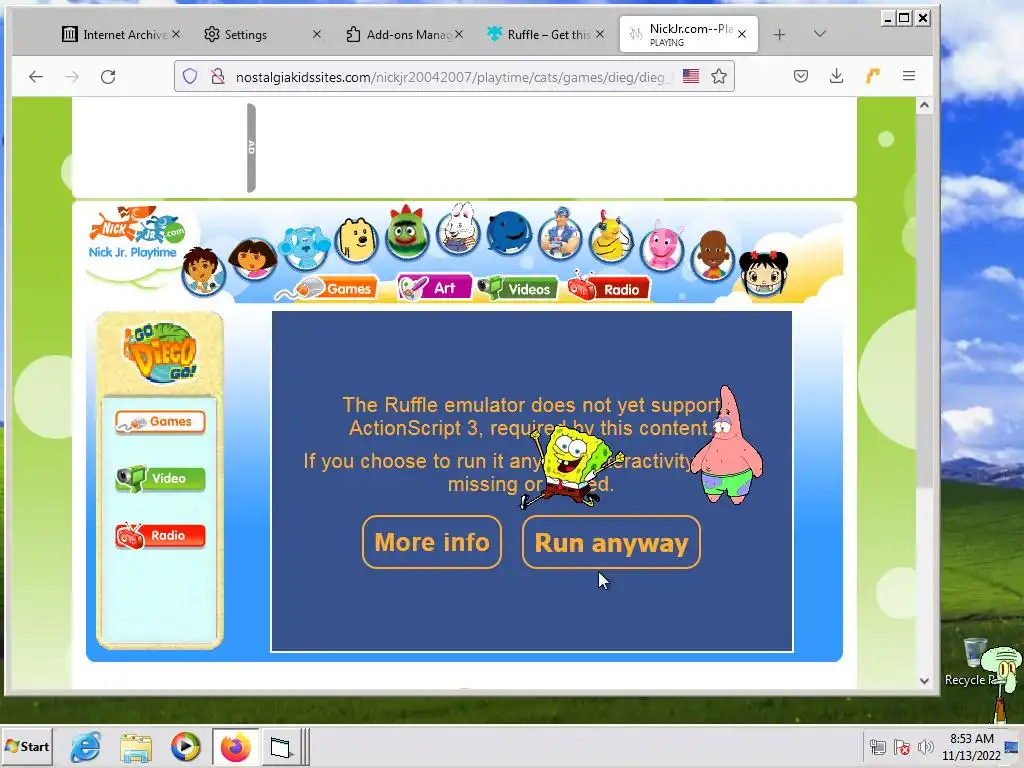Expand the list all tabs dropdown

pyautogui.click(x=820, y=34)
